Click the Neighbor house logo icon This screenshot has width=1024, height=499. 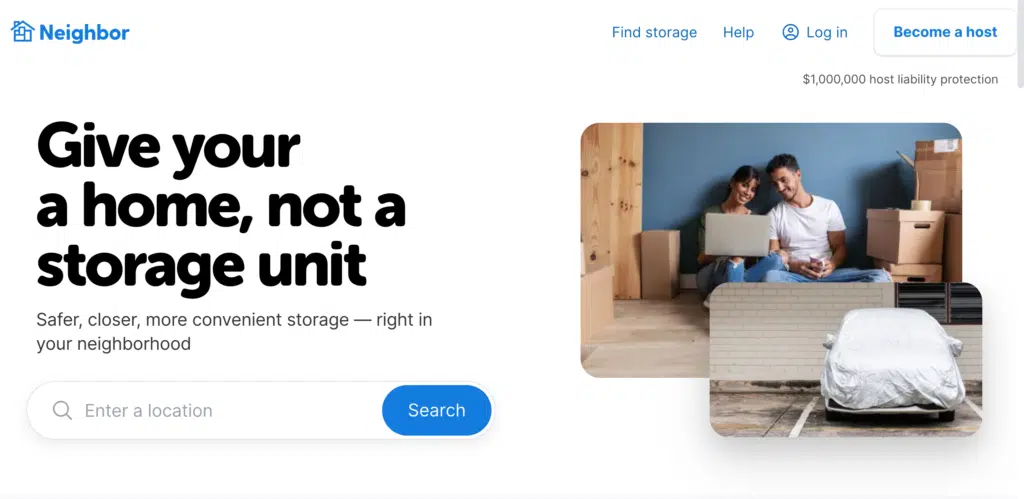click(x=22, y=31)
